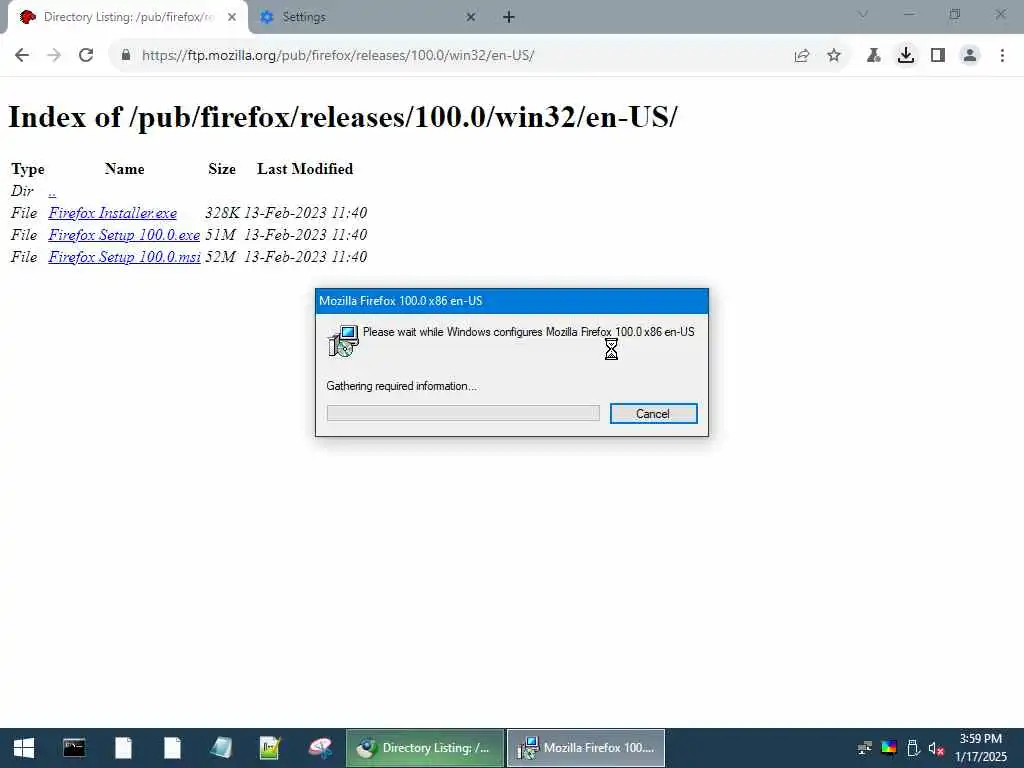Screen dimensions: 1024x768
Task: Close the Settings tab
Action: point(471,17)
